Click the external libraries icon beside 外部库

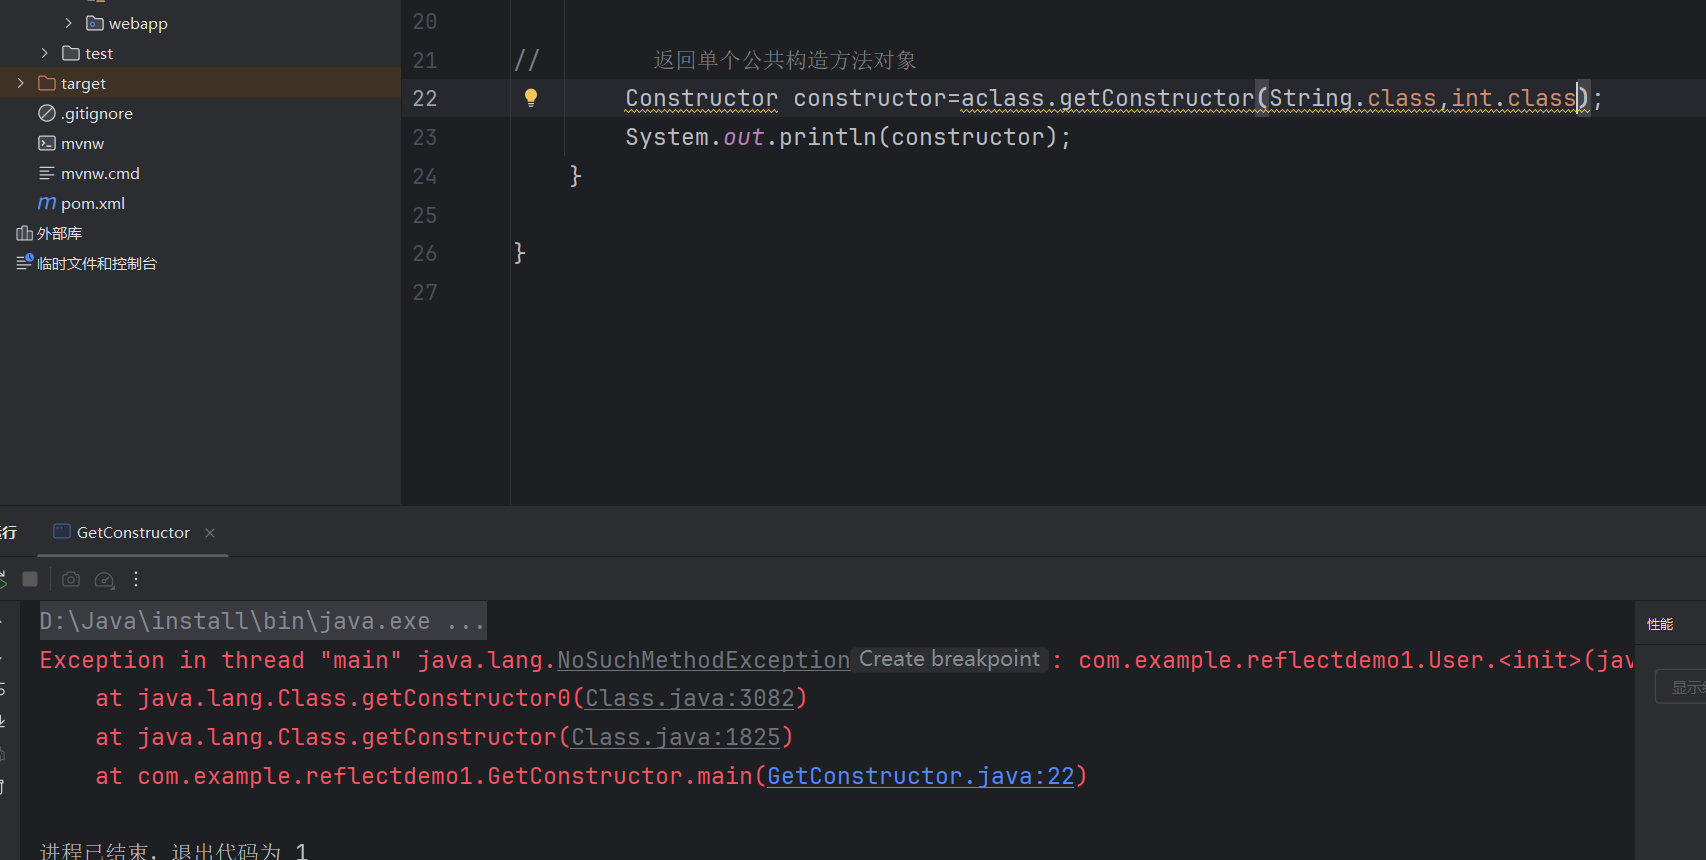[x=25, y=233]
